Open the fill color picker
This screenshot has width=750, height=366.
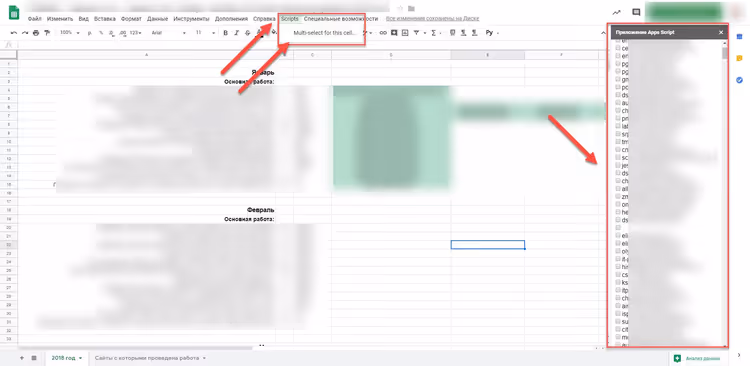(x=274, y=33)
